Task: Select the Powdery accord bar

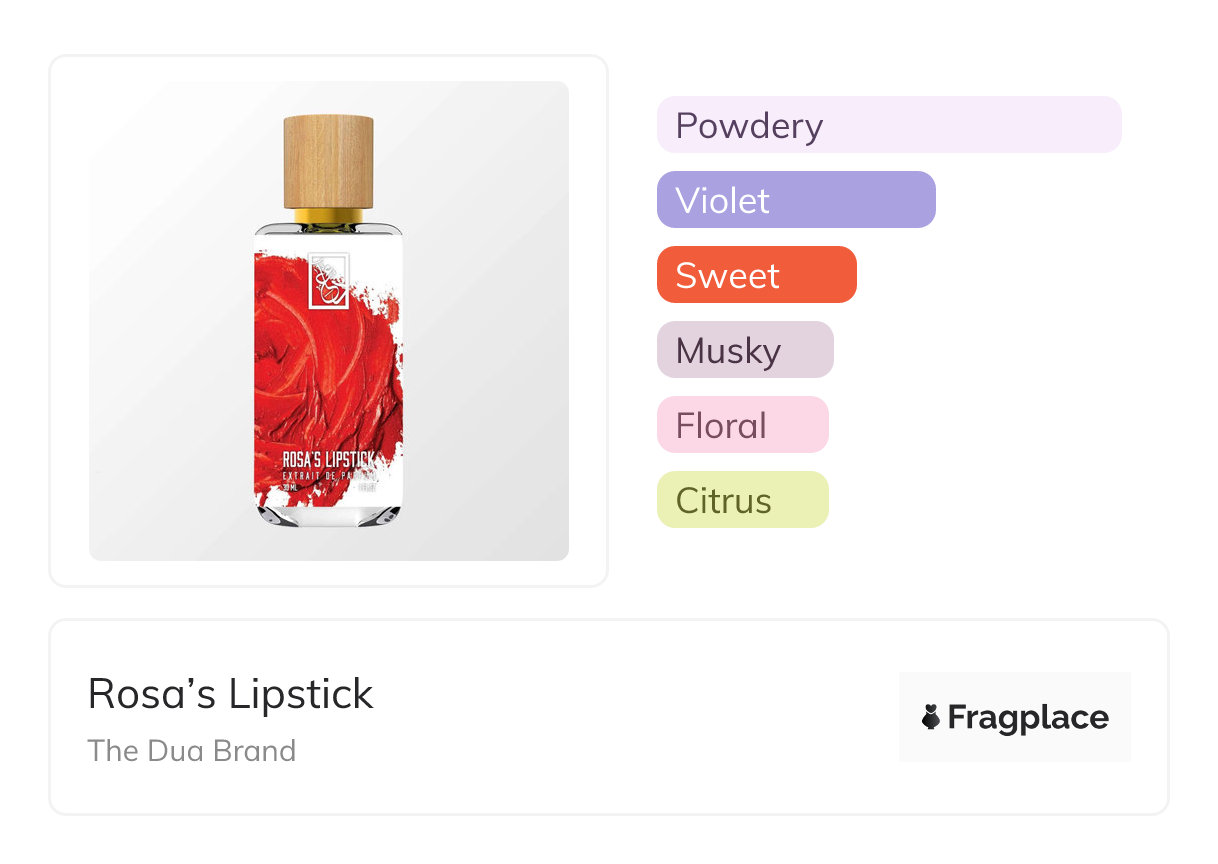Action: coord(888,125)
